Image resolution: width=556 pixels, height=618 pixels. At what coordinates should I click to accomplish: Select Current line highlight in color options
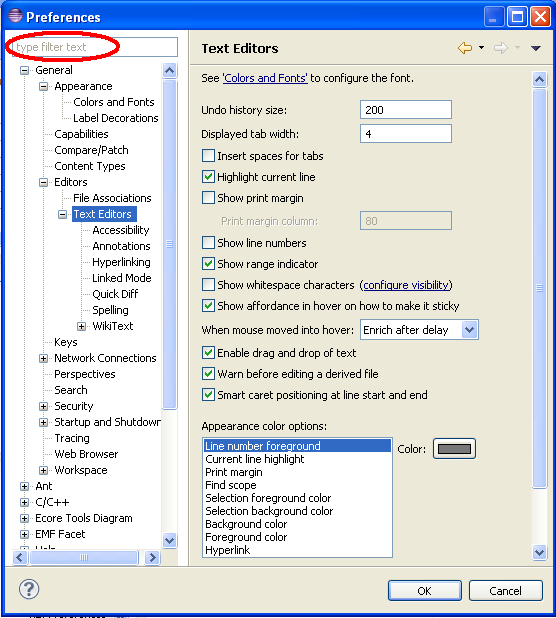[x=255, y=459]
